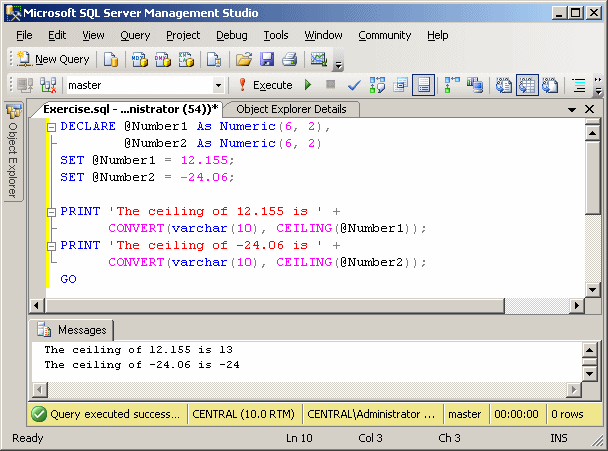Image resolution: width=608 pixels, height=451 pixels.
Task: Open Analysis Services XMLA Query
Action: point(186,59)
